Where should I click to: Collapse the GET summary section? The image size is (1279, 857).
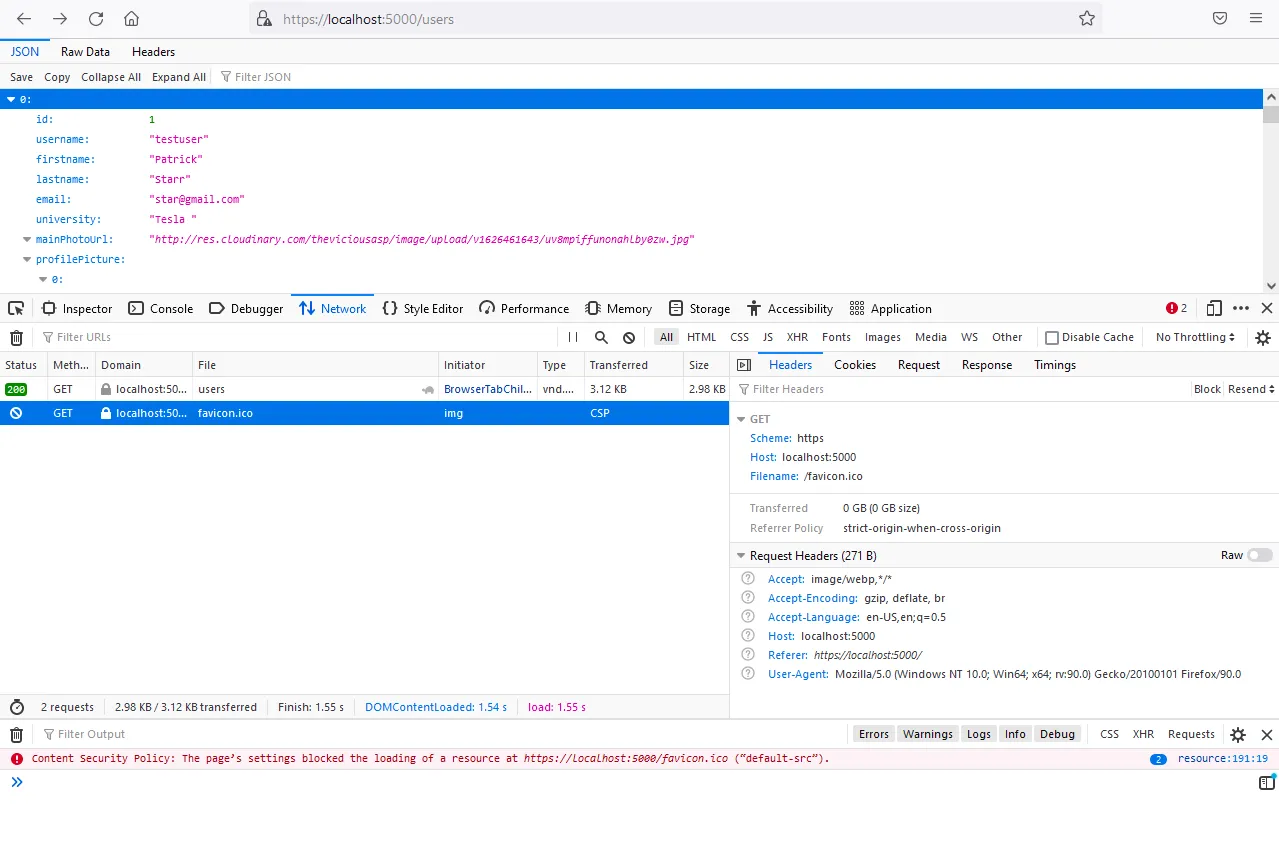tap(741, 419)
